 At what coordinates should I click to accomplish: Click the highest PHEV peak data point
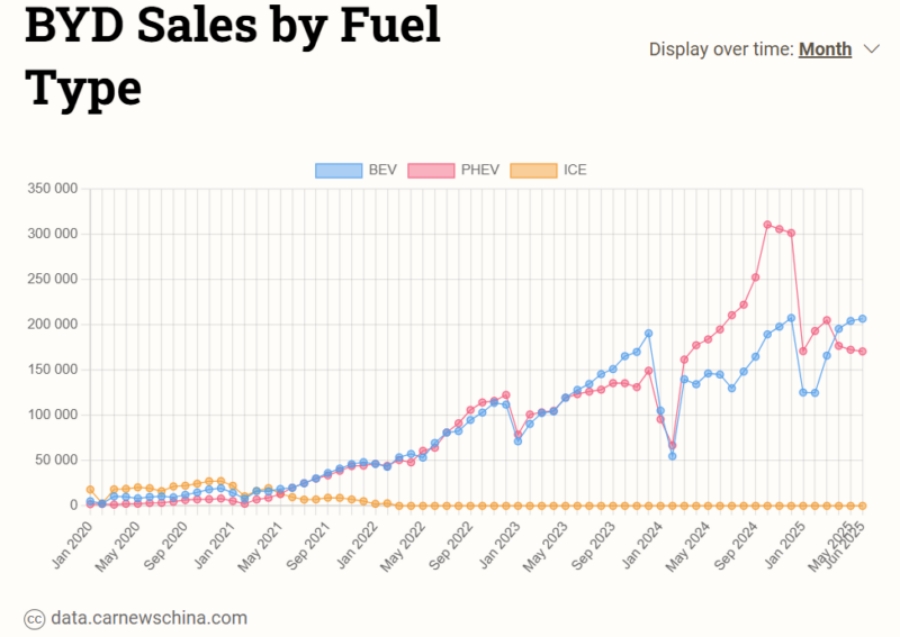[767, 225]
